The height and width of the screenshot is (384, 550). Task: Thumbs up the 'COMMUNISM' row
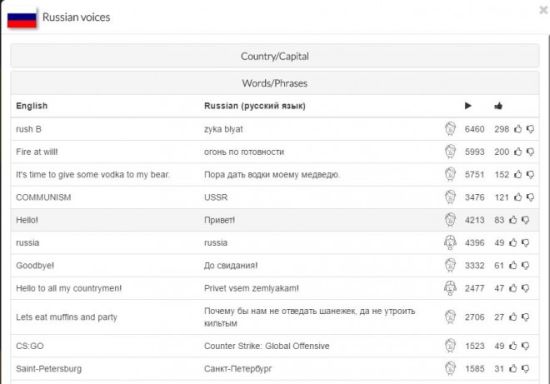click(x=518, y=197)
